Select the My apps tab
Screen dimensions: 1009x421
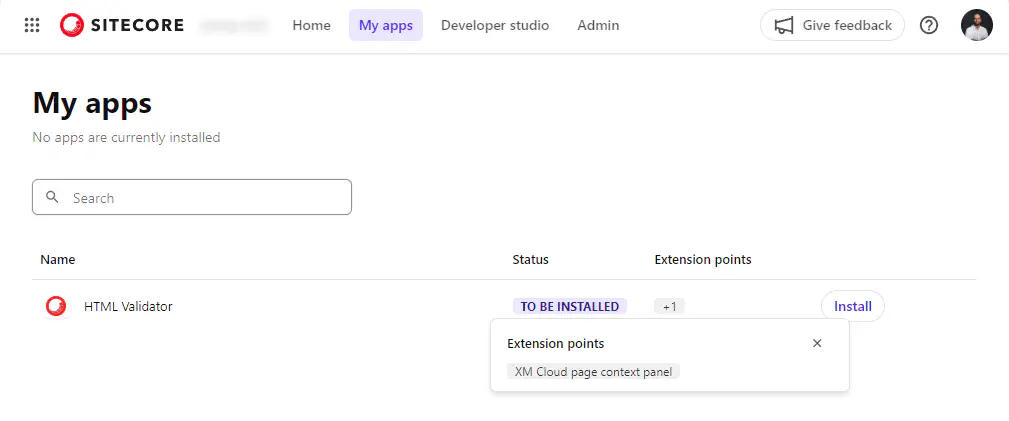coord(386,25)
